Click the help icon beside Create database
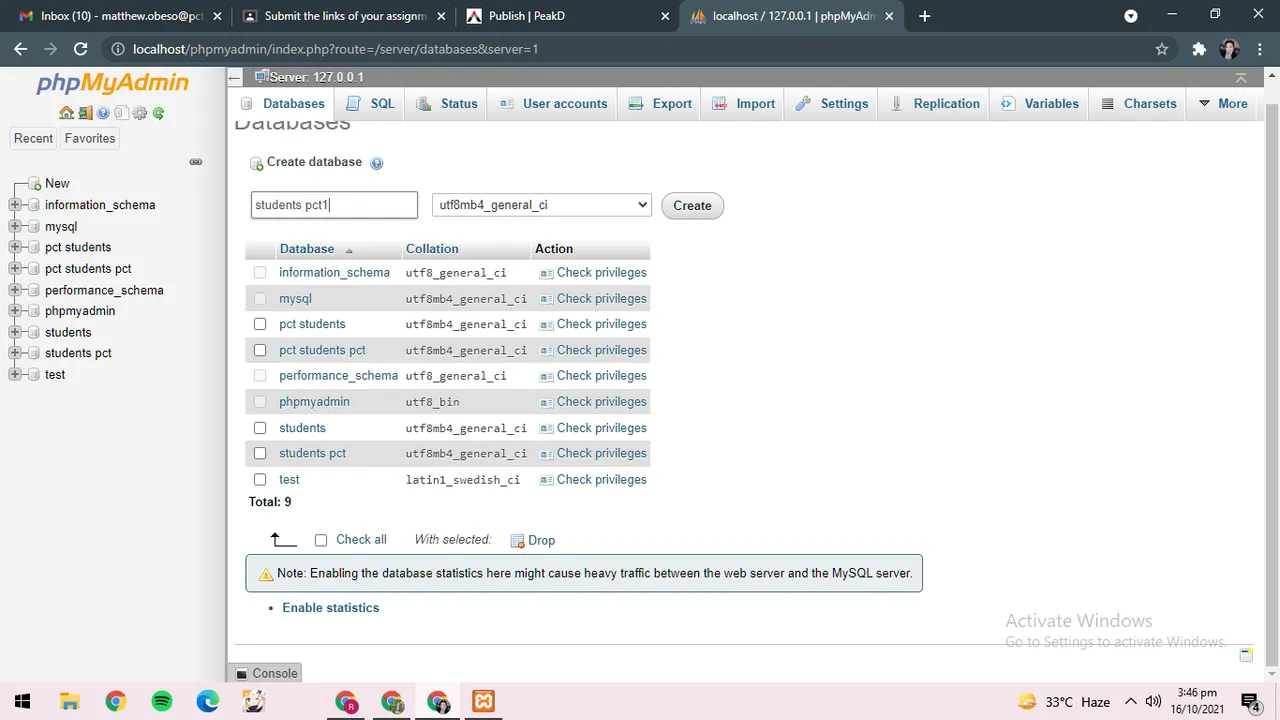The image size is (1280, 720). 377,163
